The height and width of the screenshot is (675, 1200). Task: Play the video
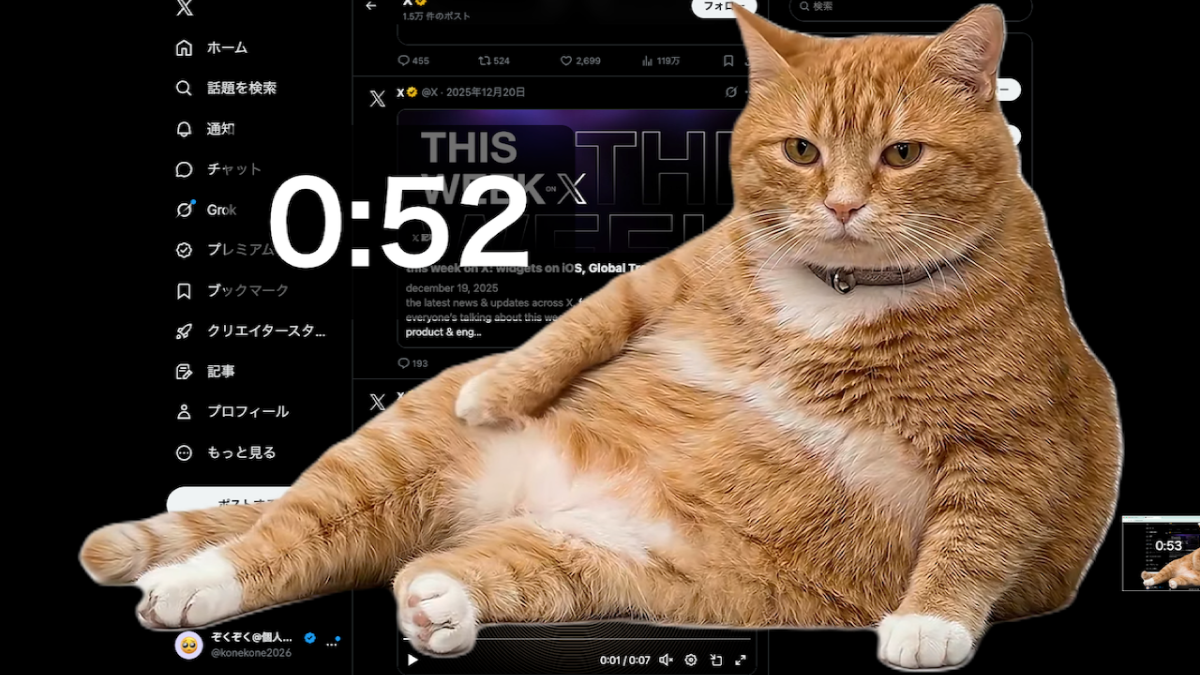pyautogui.click(x=413, y=660)
